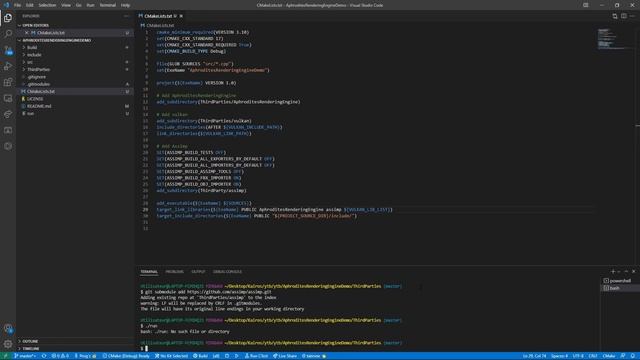640x360 pixels.
Task: Open the .gitignore file
Action: point(75,77)
